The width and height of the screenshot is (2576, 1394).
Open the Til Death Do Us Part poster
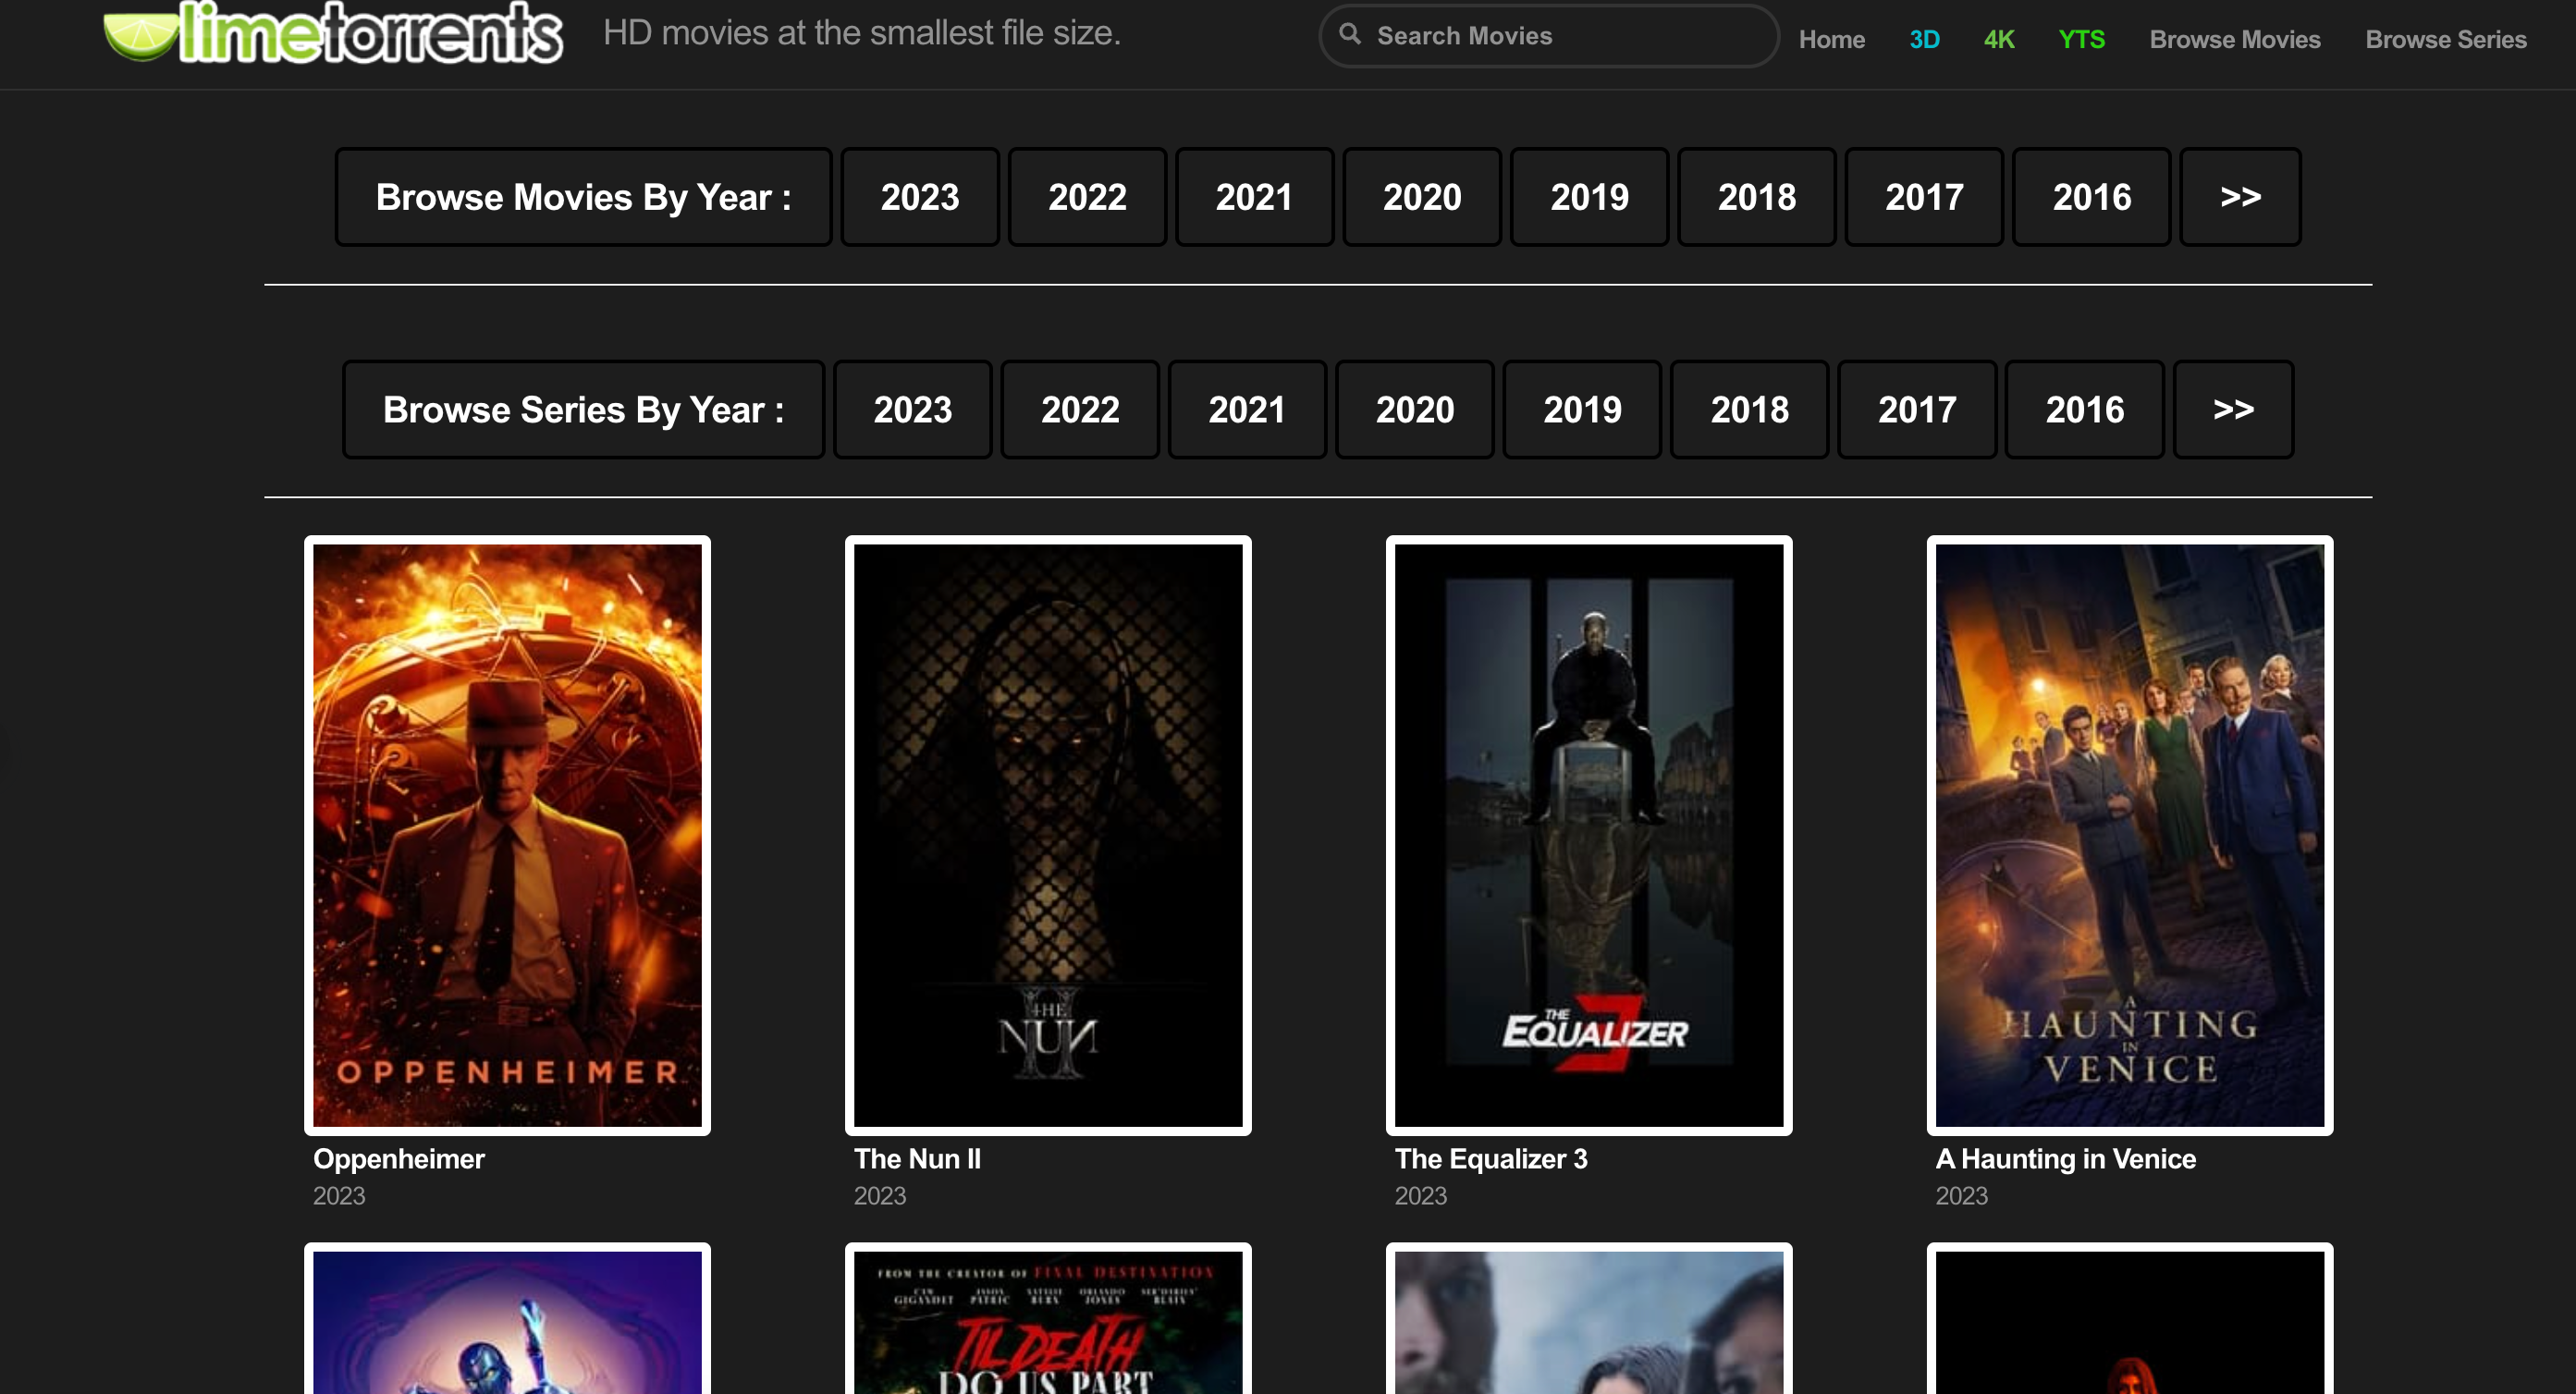1047,1320
